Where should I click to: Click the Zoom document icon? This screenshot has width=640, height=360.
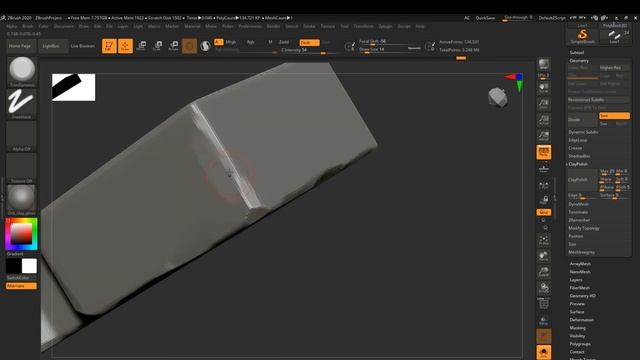[544, 104]
